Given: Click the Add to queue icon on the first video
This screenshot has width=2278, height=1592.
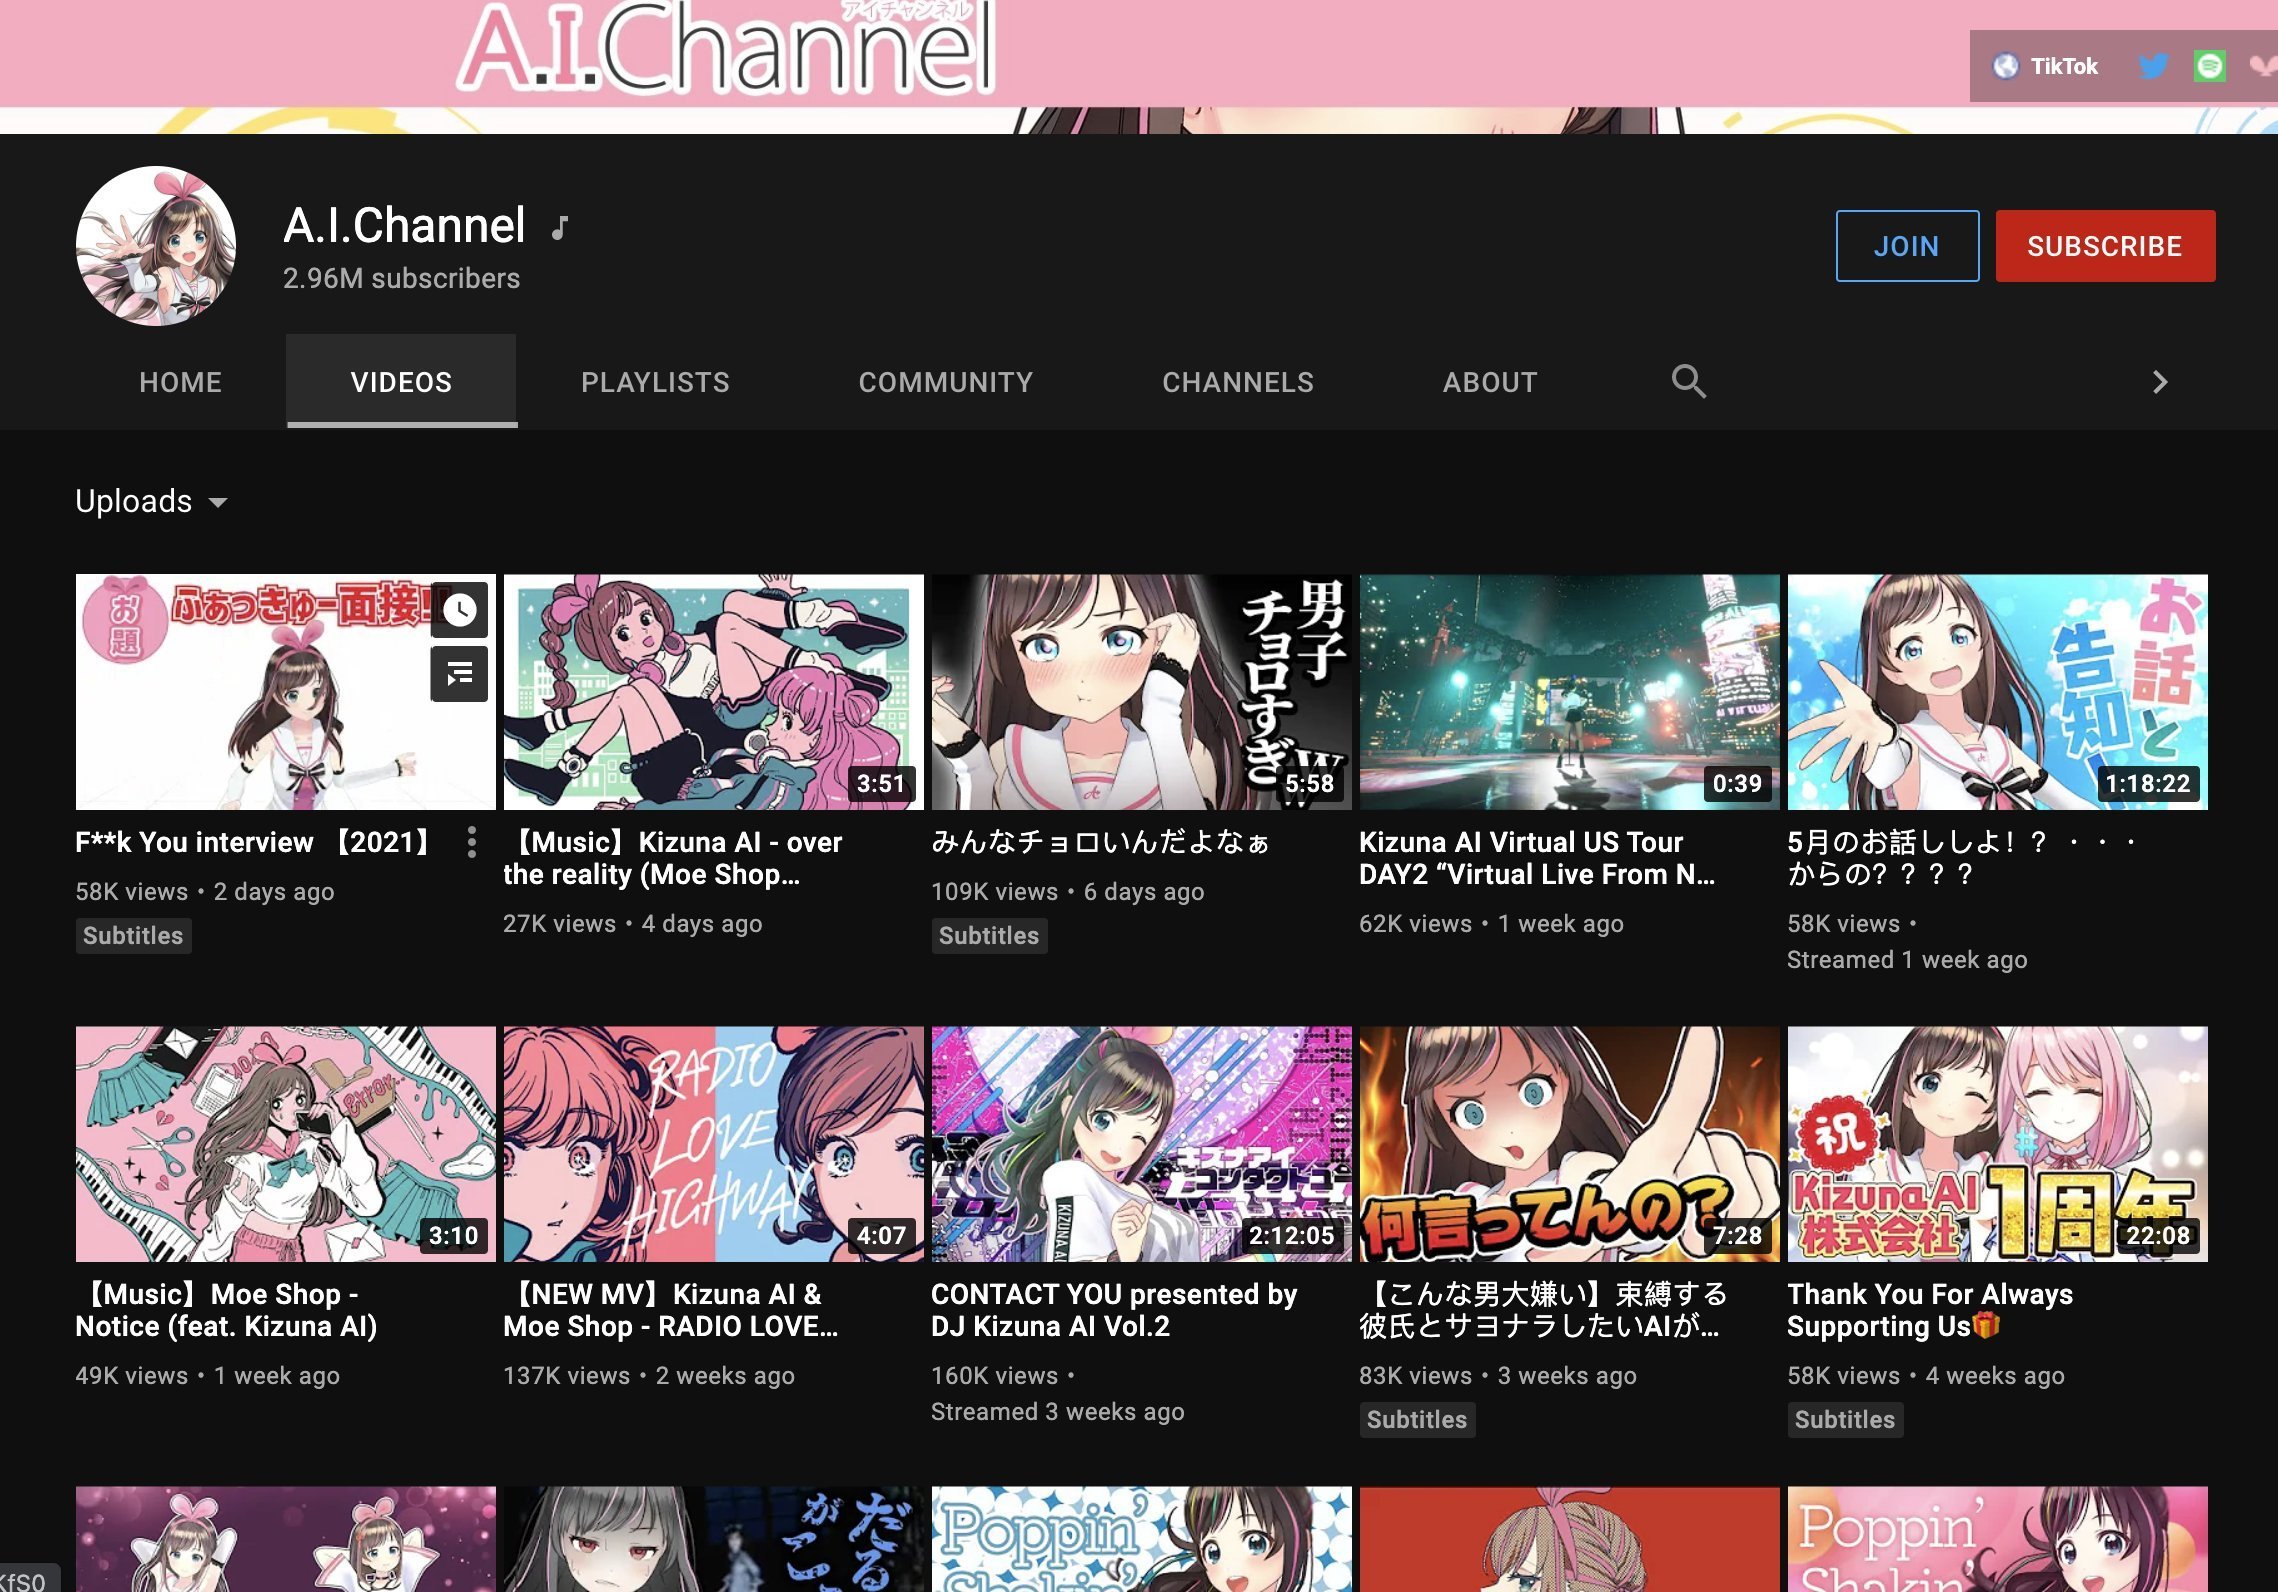Looking at the screenshot, I should [x=460, y=674].
